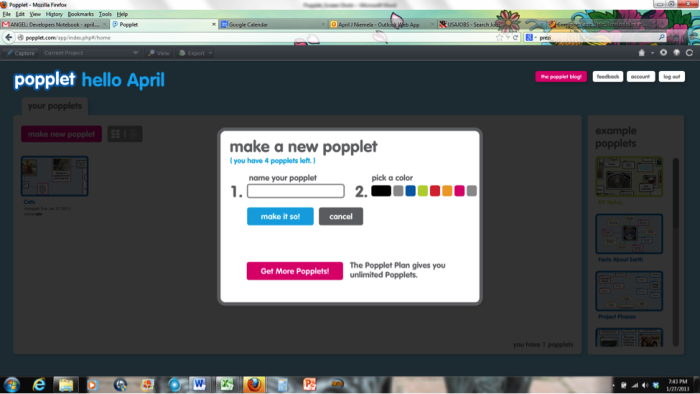Image resolution: width=700 pixels, height=394 pixels.
Task: Pick the red color swatch
Action: [435, 191]
